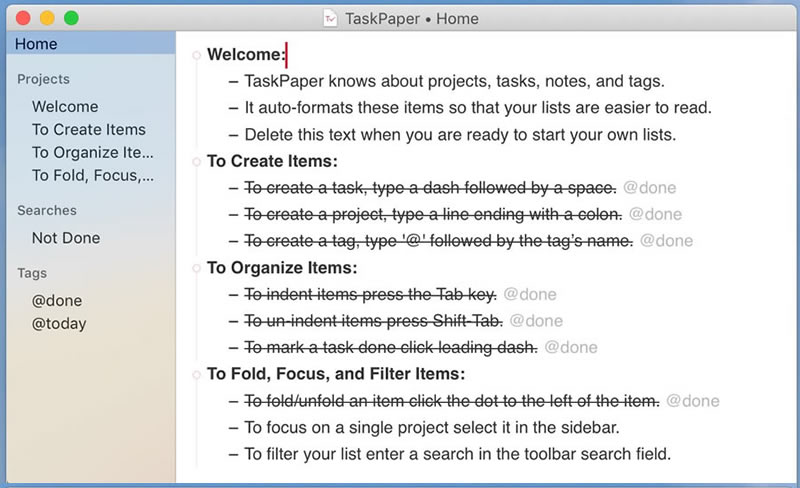Fold the Welcome project using its dot
800x488 pixels.
[196, 55]
